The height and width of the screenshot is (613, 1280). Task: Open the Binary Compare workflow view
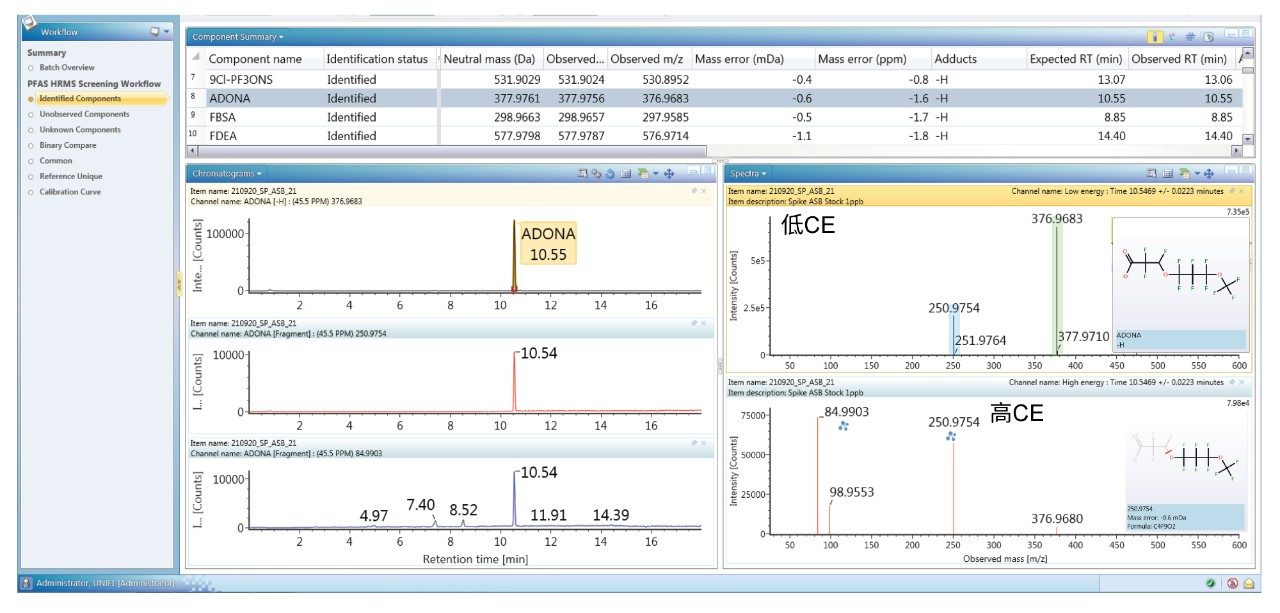click(68, 145)
